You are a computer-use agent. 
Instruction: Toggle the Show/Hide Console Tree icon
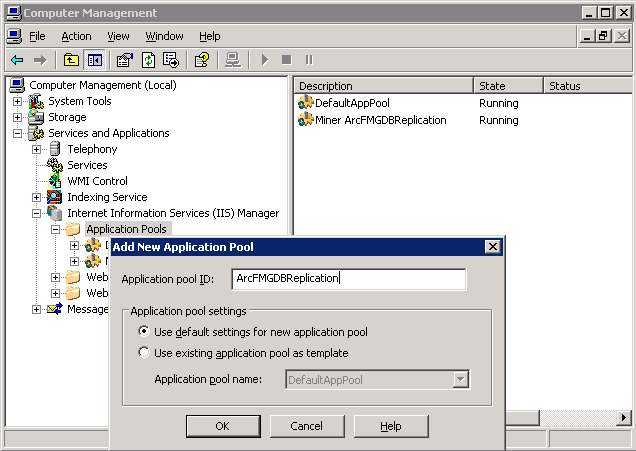(94, 60)
